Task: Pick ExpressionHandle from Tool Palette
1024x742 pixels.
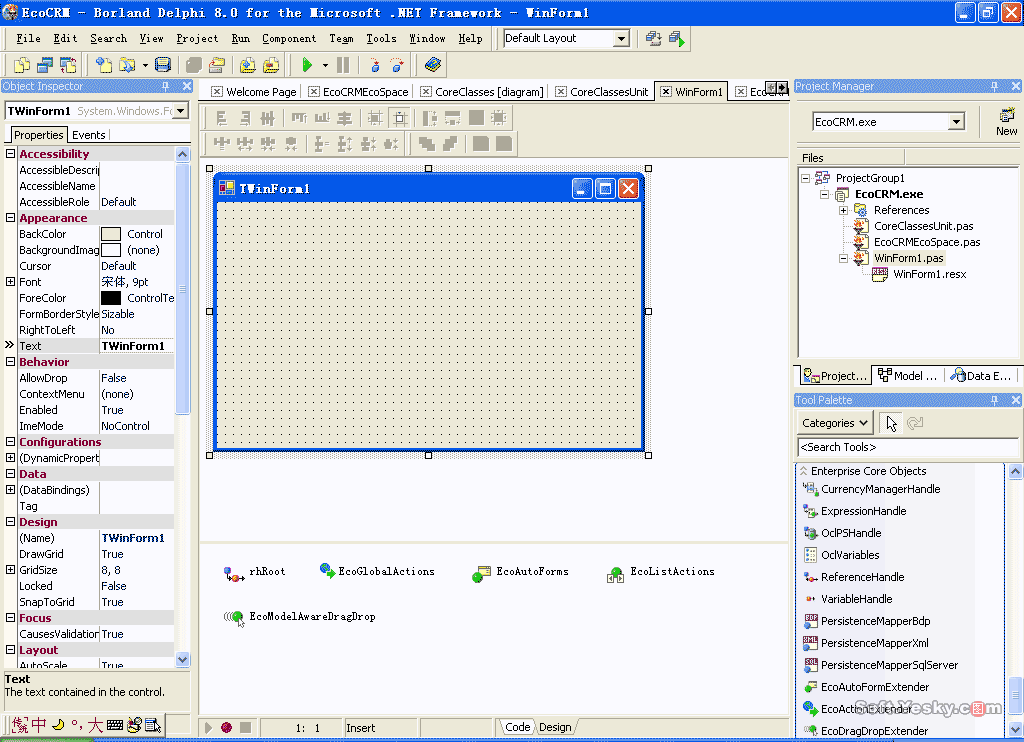Action: coord(863,511)
